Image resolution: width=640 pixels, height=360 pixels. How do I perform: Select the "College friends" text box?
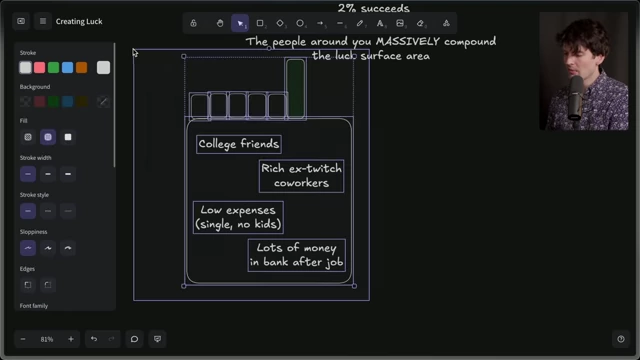[x=239, y=144]
